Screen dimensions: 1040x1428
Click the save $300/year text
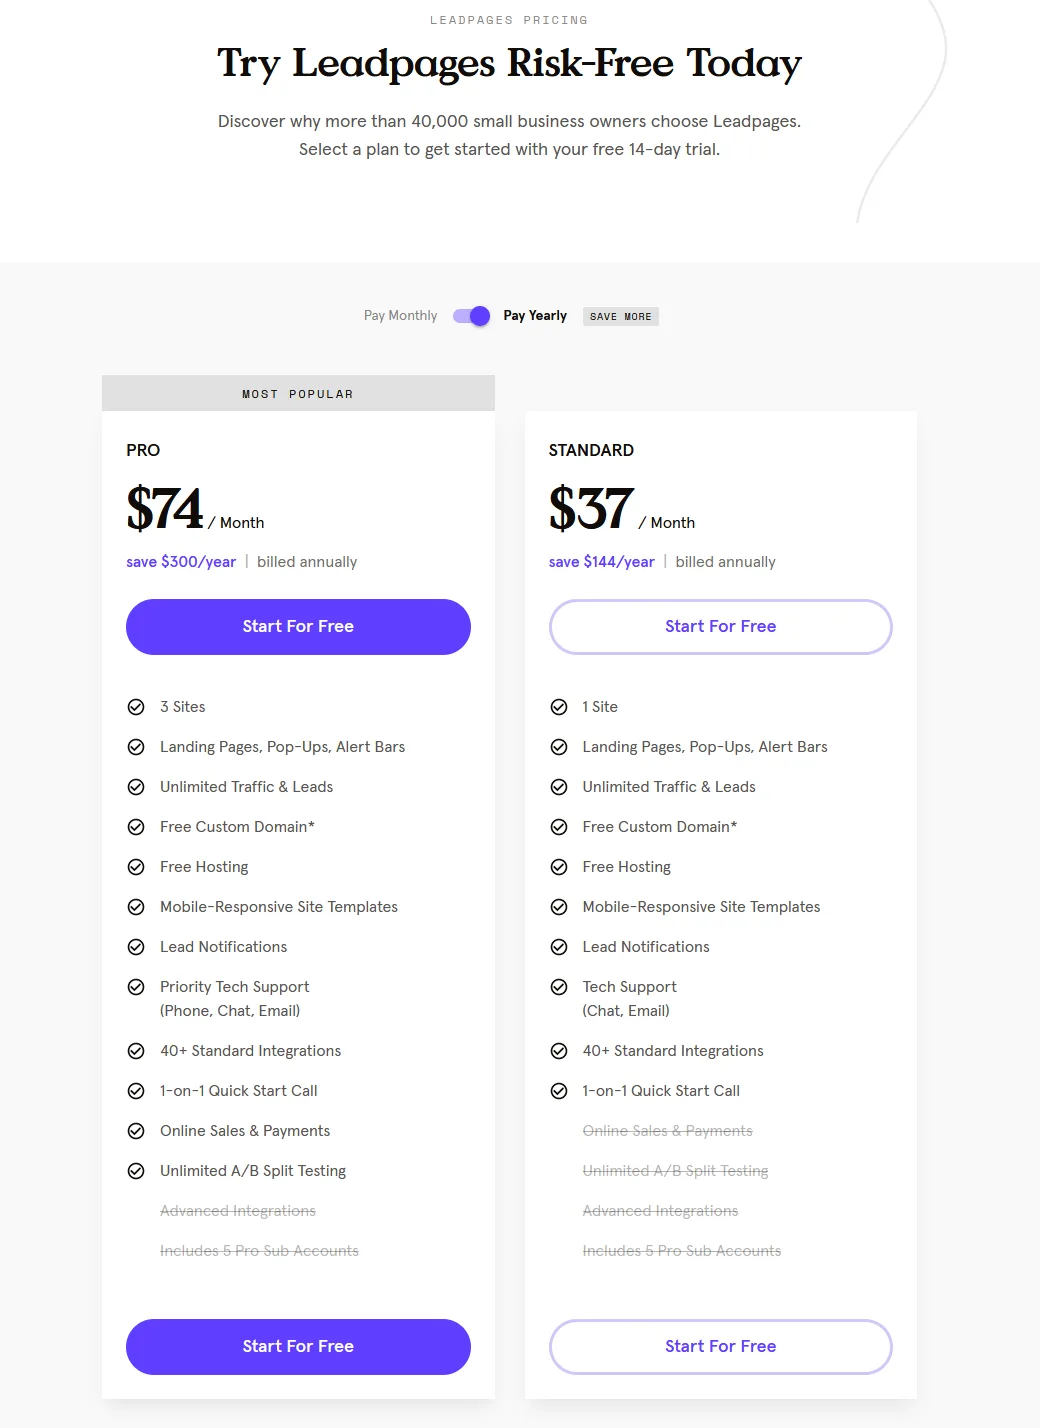tap(181, 562)
